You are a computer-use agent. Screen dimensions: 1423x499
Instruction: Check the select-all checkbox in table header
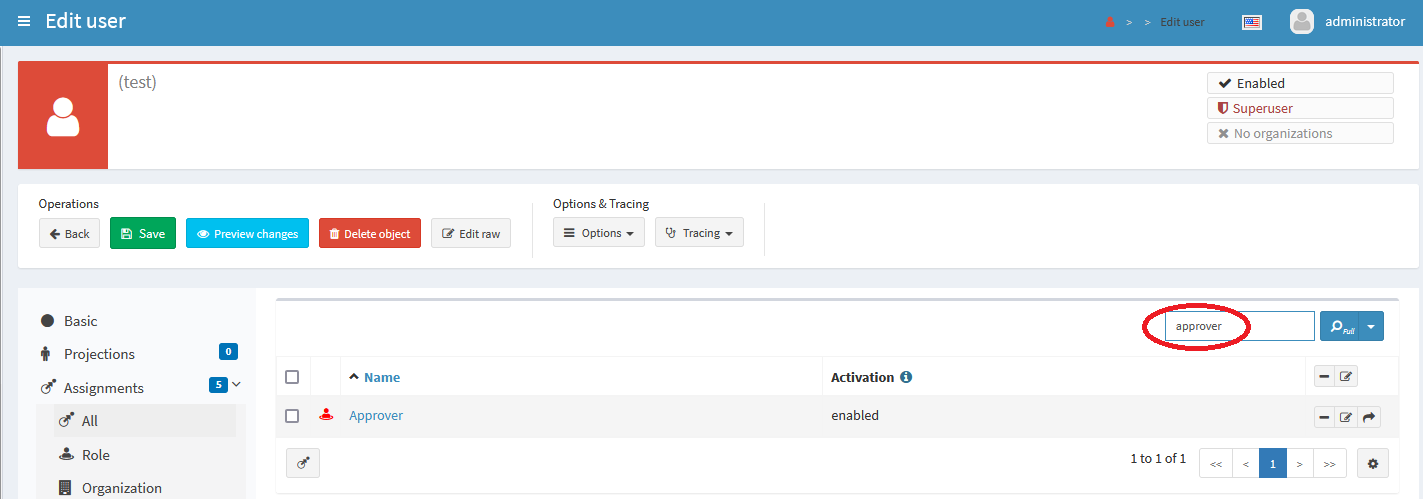pyautogui.click(x=292, y=377)
